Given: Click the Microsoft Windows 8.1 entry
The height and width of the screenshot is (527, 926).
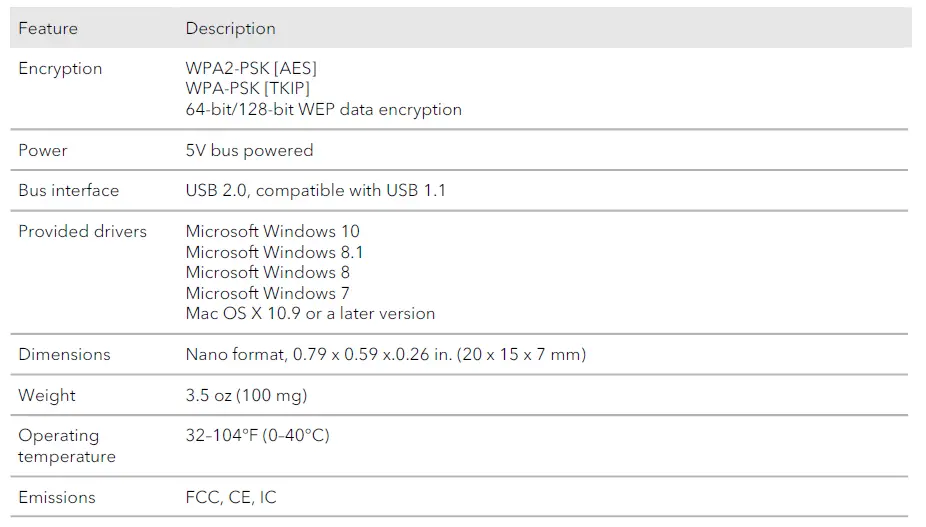Looking at the screenshot, I should [x=274, y=252].
